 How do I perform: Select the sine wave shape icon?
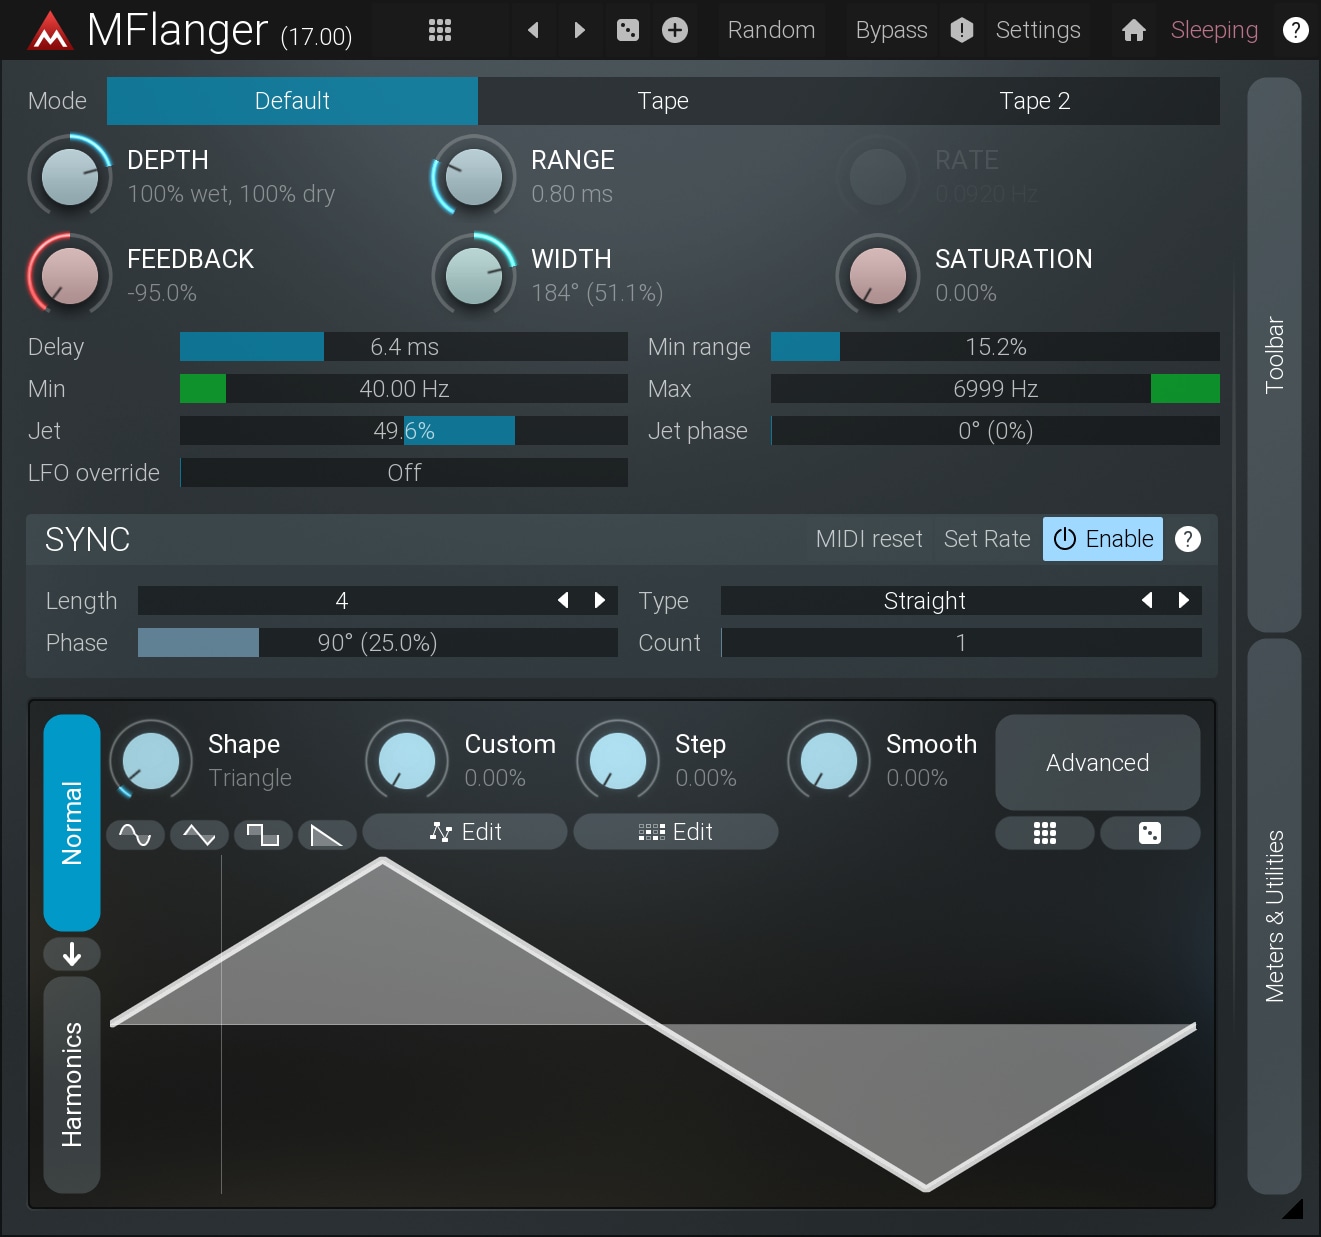[x=135, y=834]
